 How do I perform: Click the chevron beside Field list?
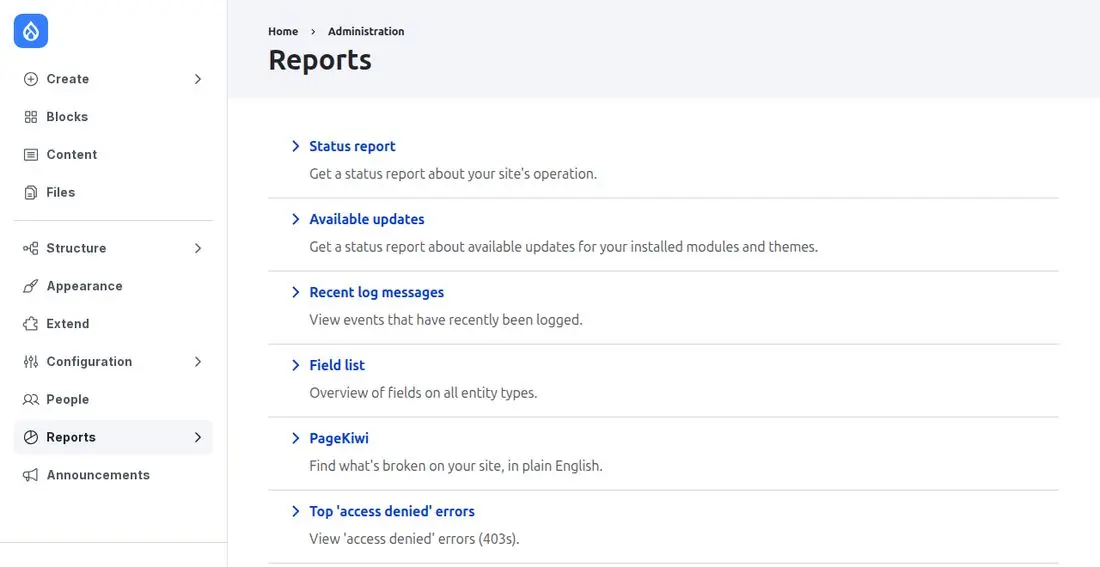pyautogui.click(x=295, y=365)
